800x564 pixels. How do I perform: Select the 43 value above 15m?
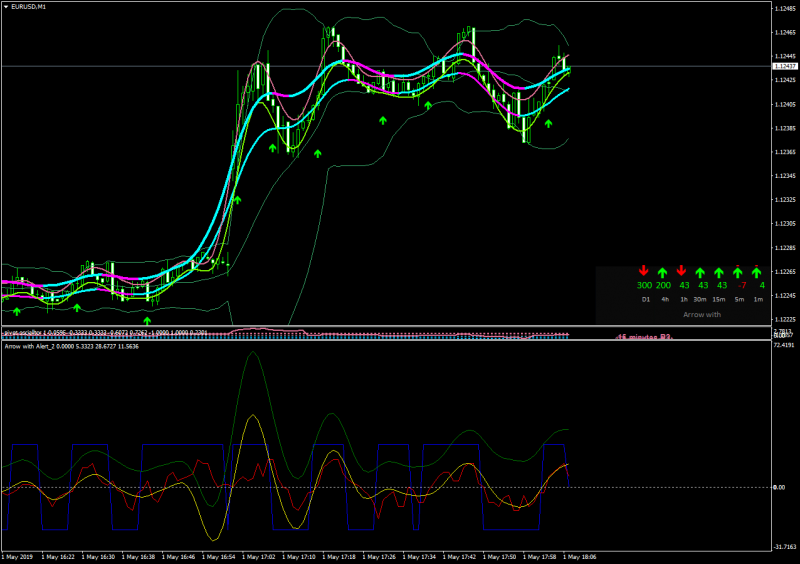(x=722, y=286)
